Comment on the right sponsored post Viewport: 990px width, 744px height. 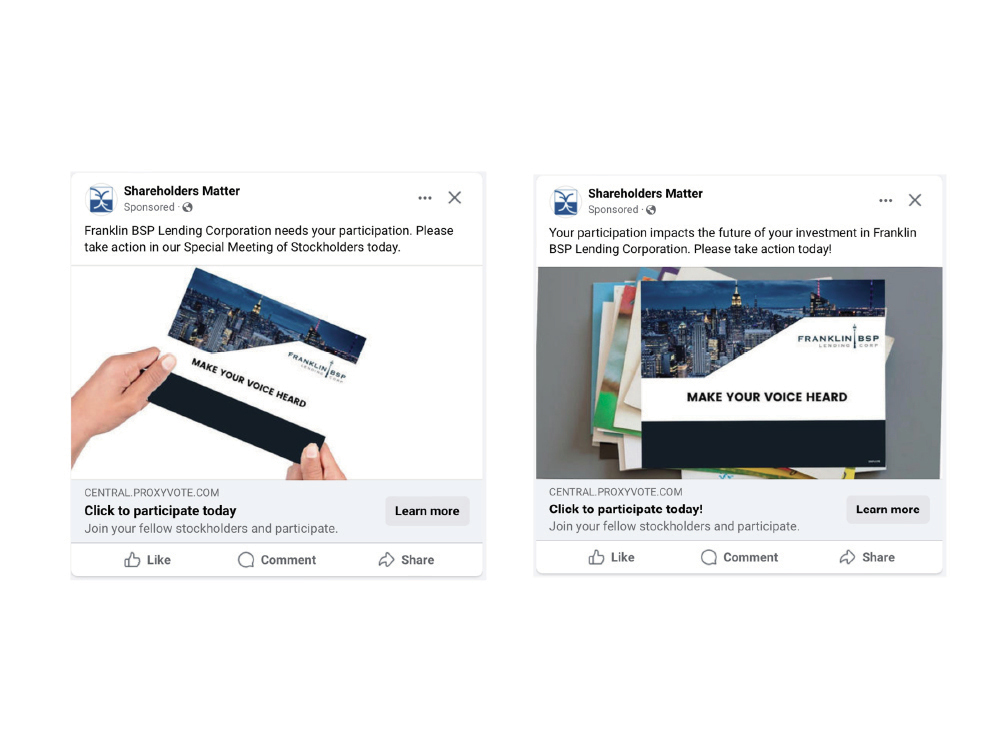(739, 557)
